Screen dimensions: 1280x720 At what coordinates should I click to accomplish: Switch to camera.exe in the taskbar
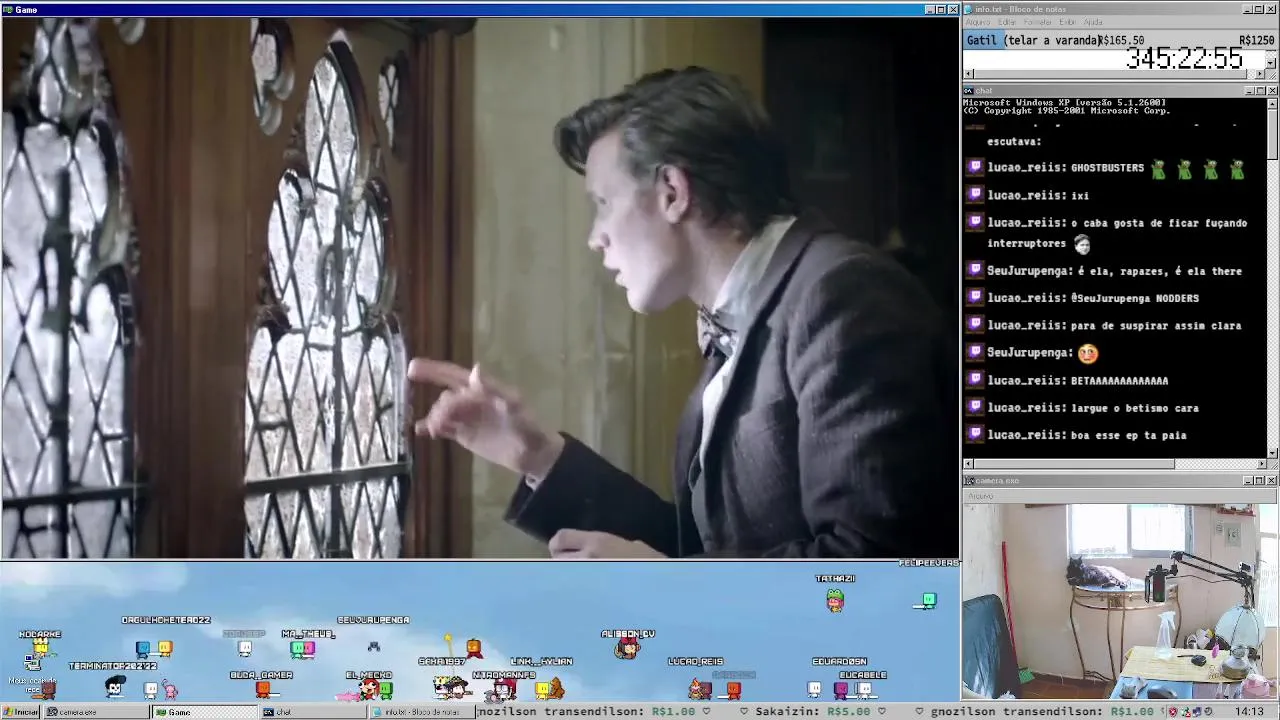[95, 712]
